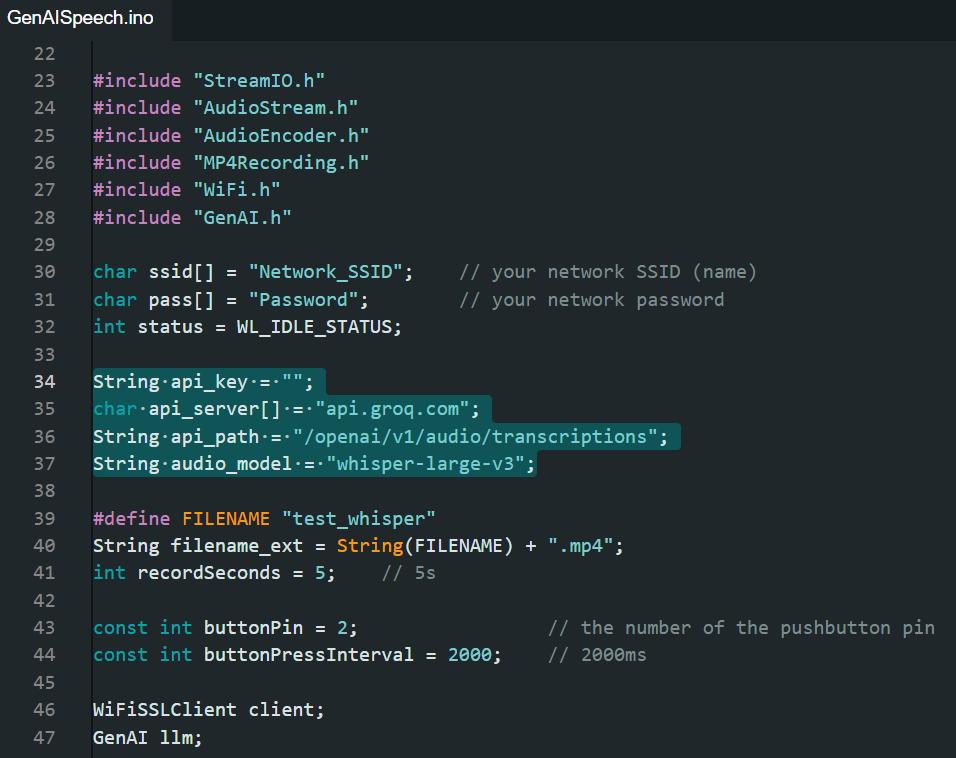Image resolution: width=956 pixels, height=758 pixels.
Task: Click the GenAI llm declaration
Action: pyautogui.click(x=147, y=738)
